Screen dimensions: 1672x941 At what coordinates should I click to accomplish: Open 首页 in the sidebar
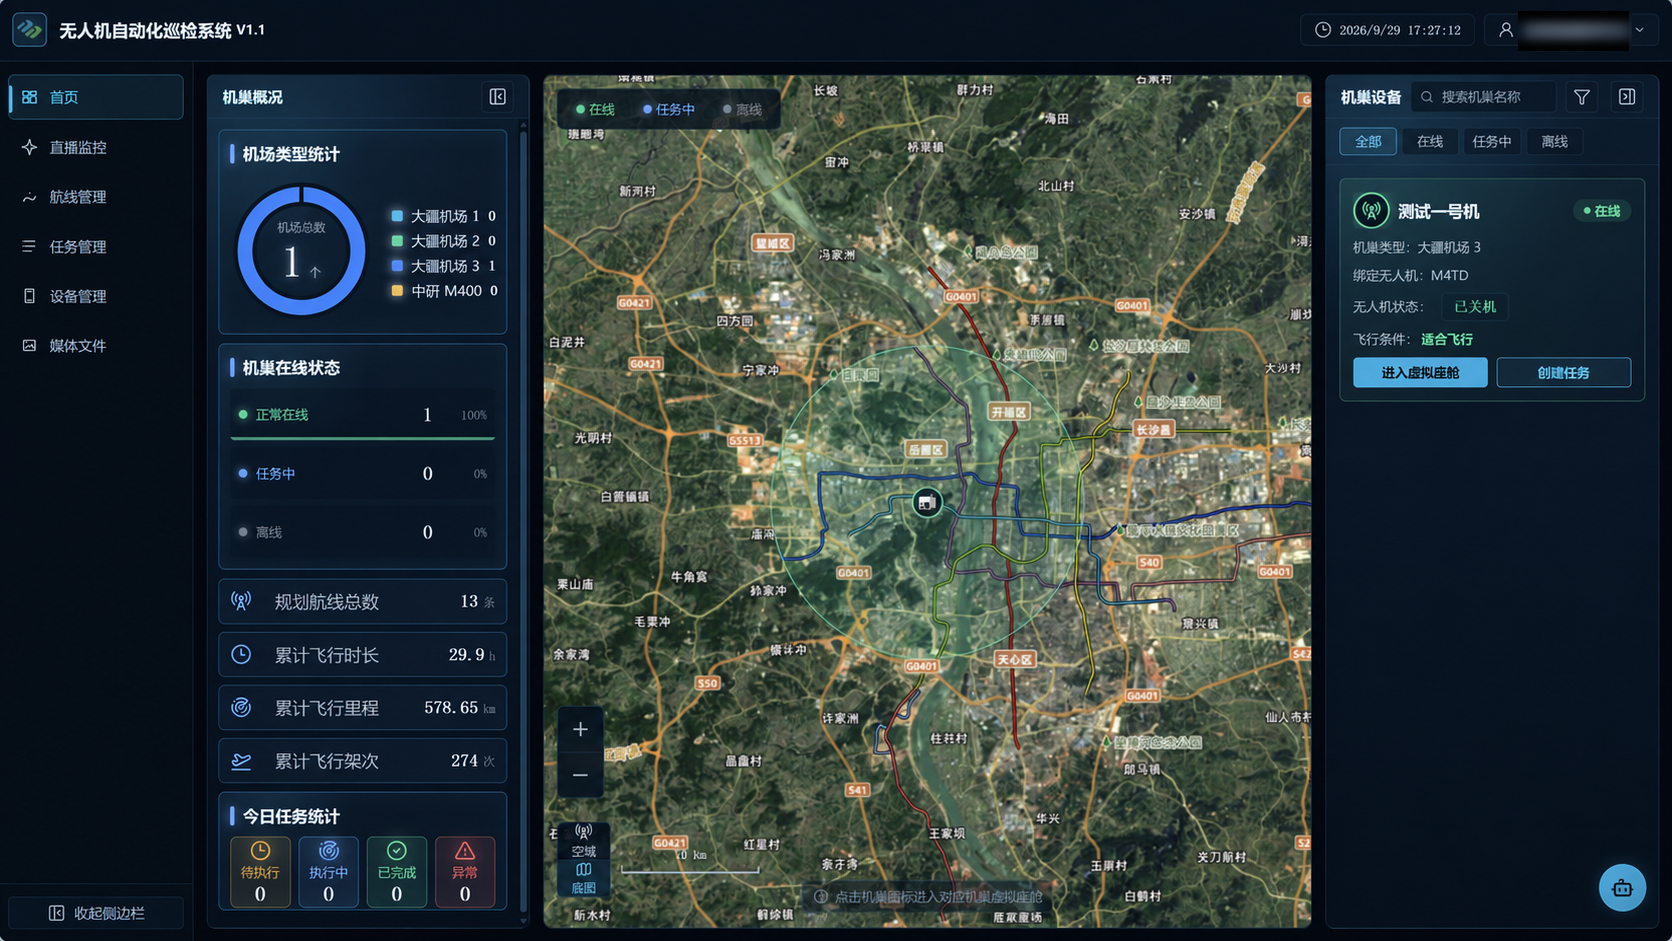(96, 97)
